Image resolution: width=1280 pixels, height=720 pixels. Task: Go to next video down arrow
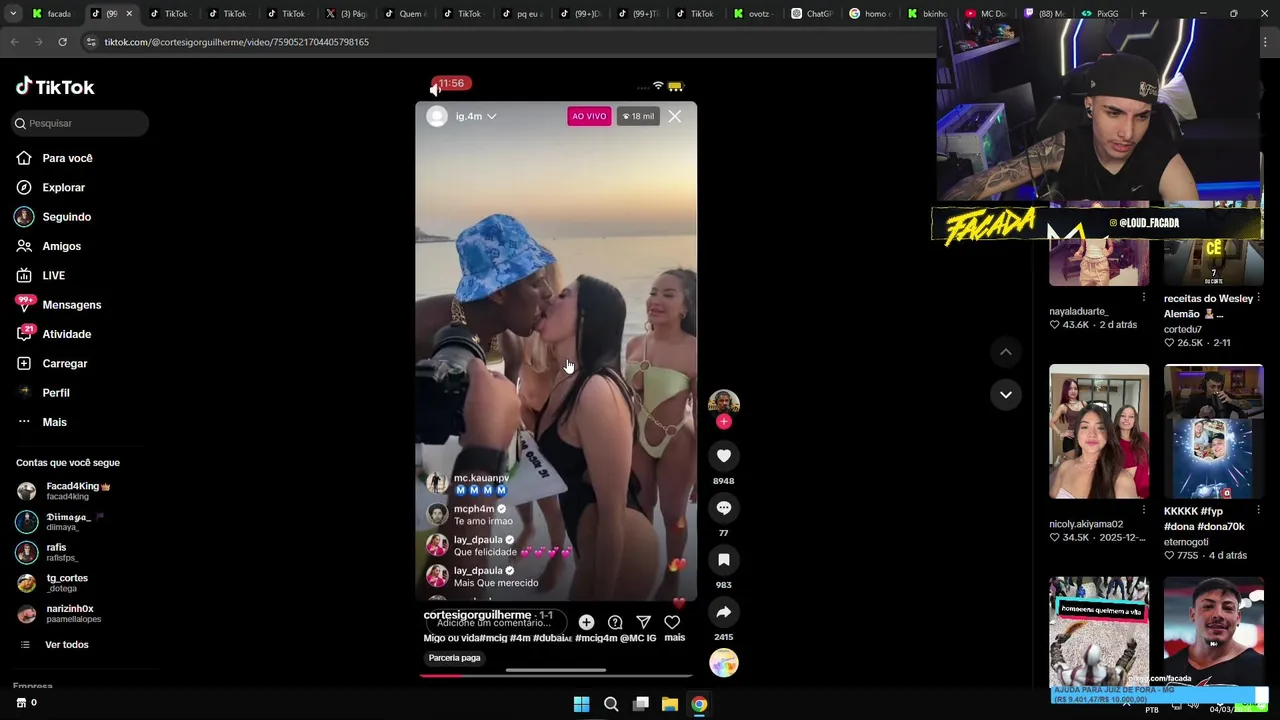pyautogui.click(x=1006, y=394)
